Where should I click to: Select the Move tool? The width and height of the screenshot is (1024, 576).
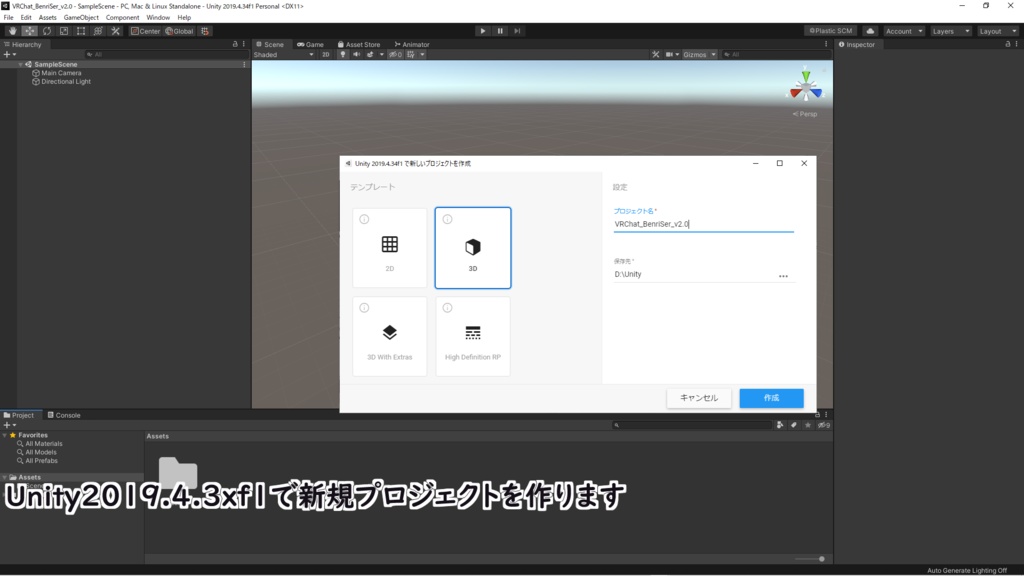tap(30, 31)
